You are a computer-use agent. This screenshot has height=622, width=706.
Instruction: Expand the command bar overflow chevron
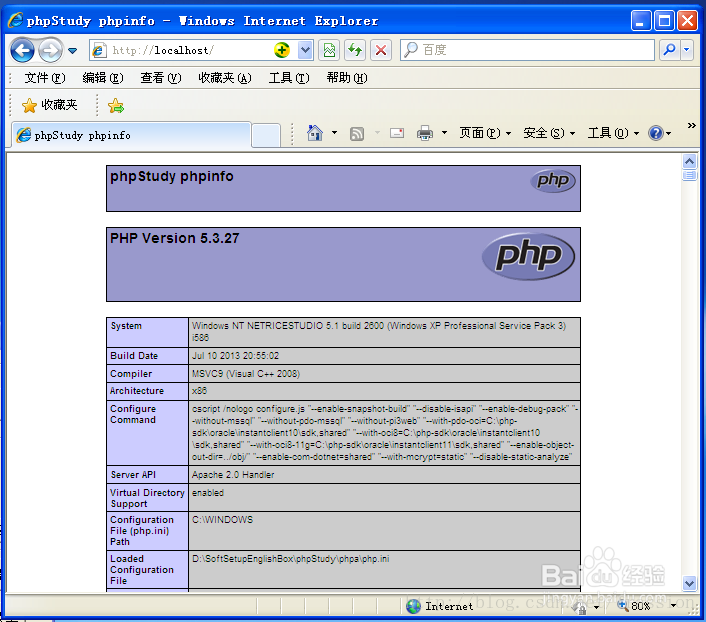pyautogui.click(x=692, y=126)
